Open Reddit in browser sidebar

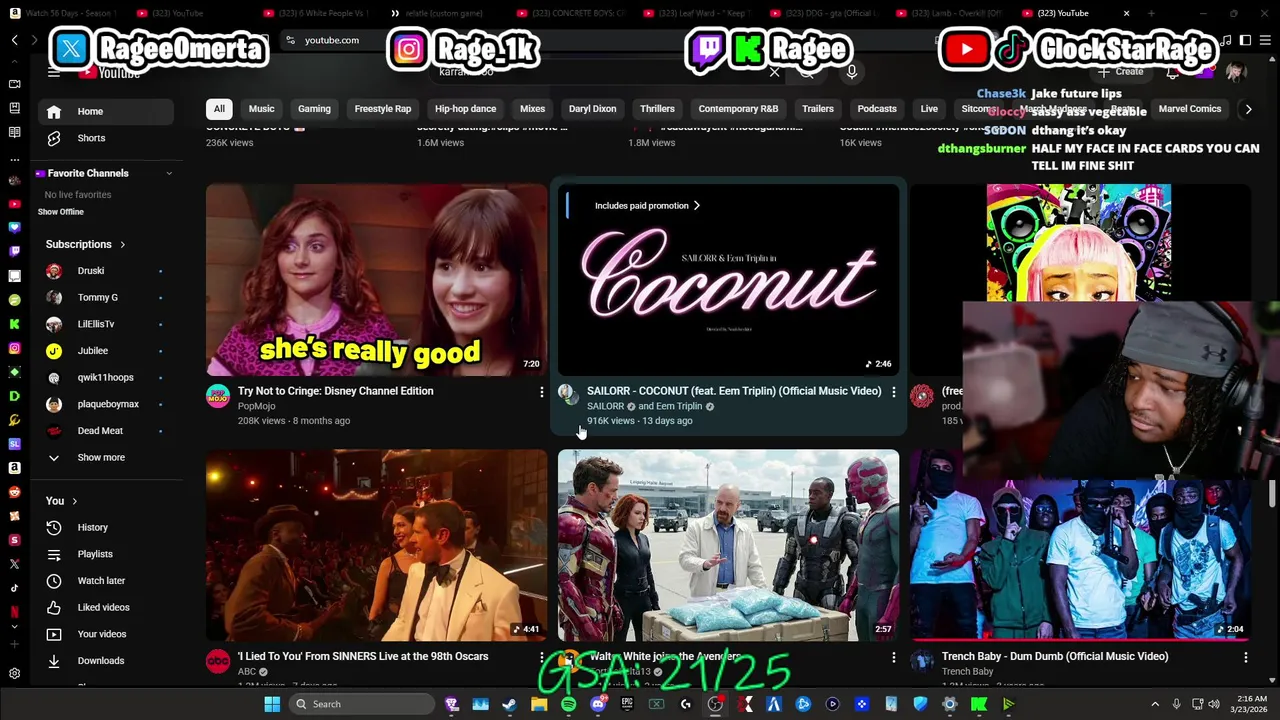point(14,492)
